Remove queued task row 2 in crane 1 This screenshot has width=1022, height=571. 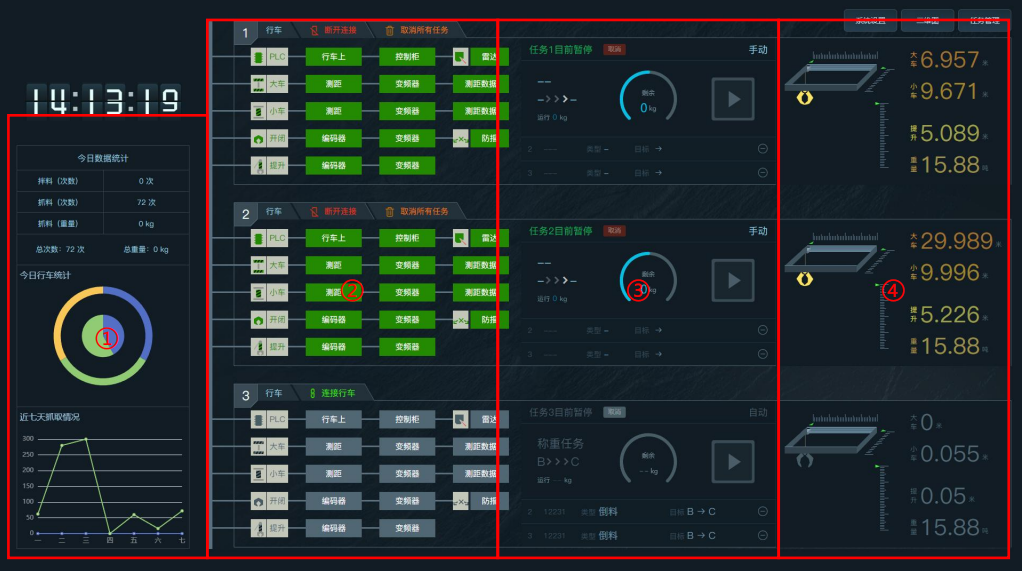tap(763, 149)
